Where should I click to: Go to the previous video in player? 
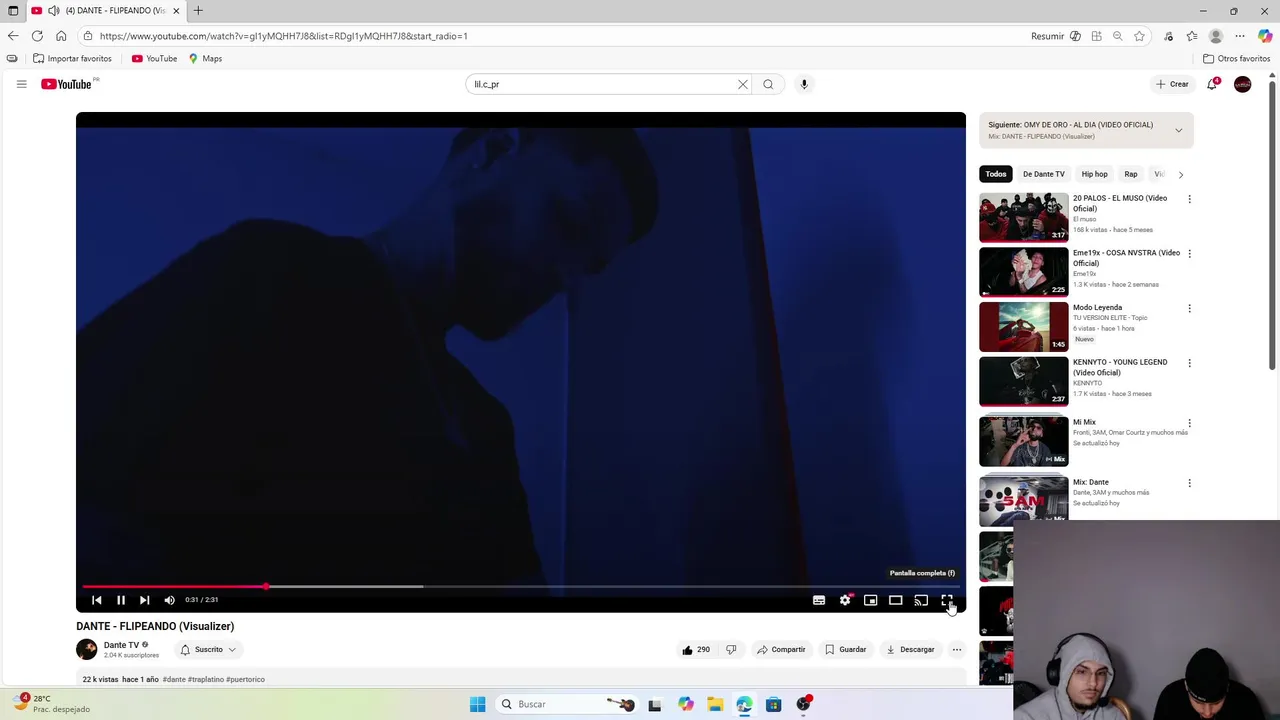(x=97, y=600)
